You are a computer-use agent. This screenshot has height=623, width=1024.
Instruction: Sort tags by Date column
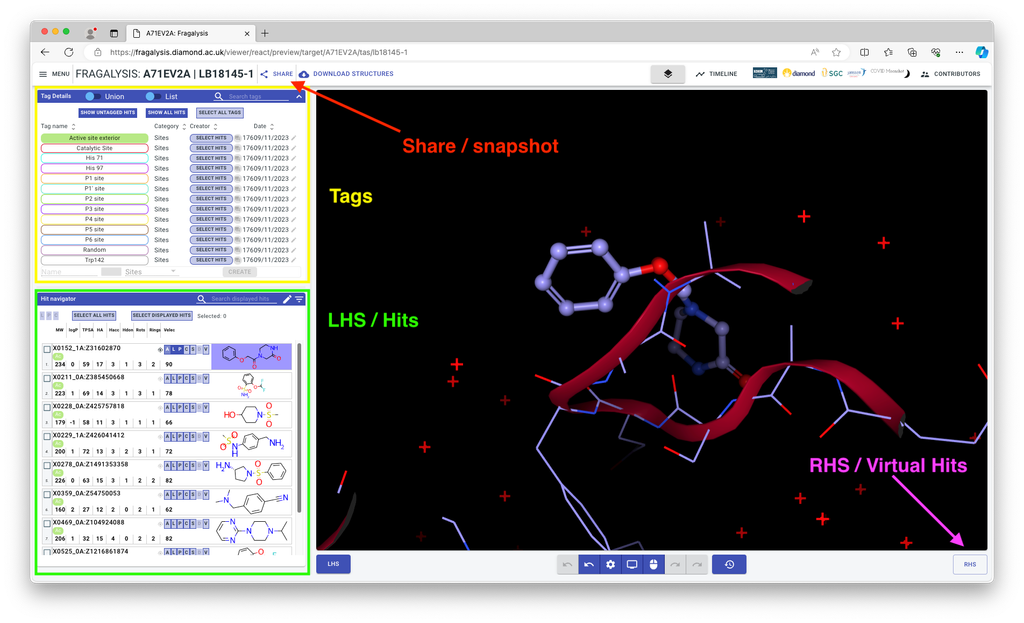coord(263,126)
